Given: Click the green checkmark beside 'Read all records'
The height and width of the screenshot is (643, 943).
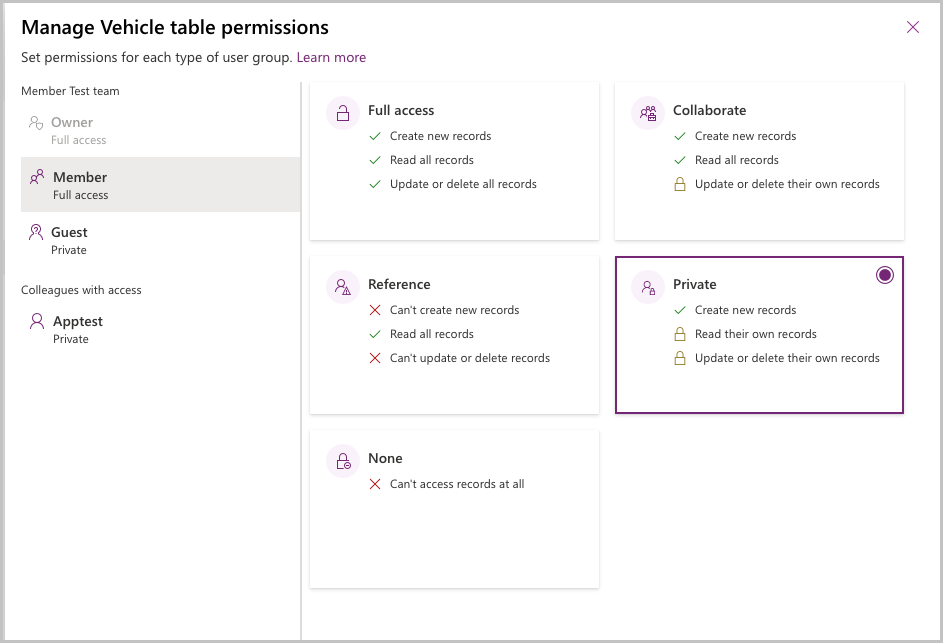Looking at the screenshot, I should tap(376, 160).
